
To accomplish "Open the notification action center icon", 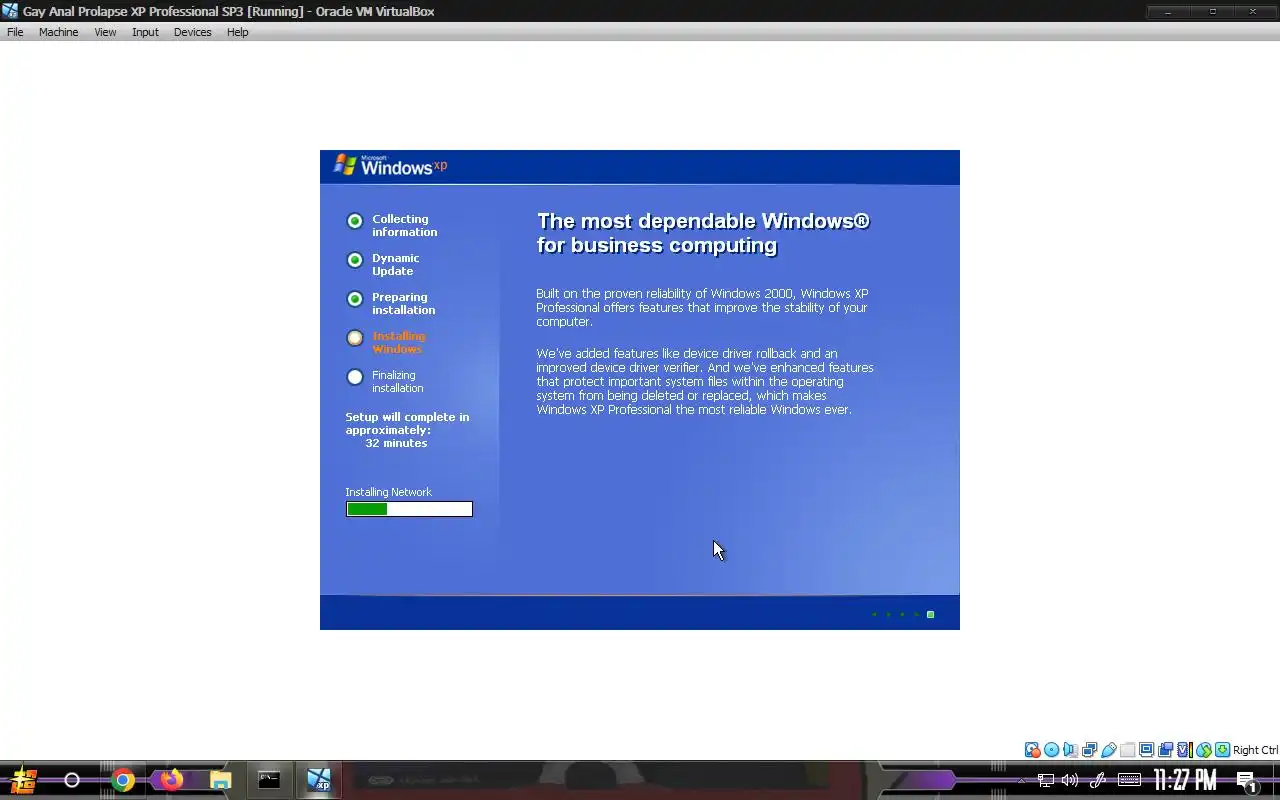I will pyautogui.click(x=1246, y=781).
